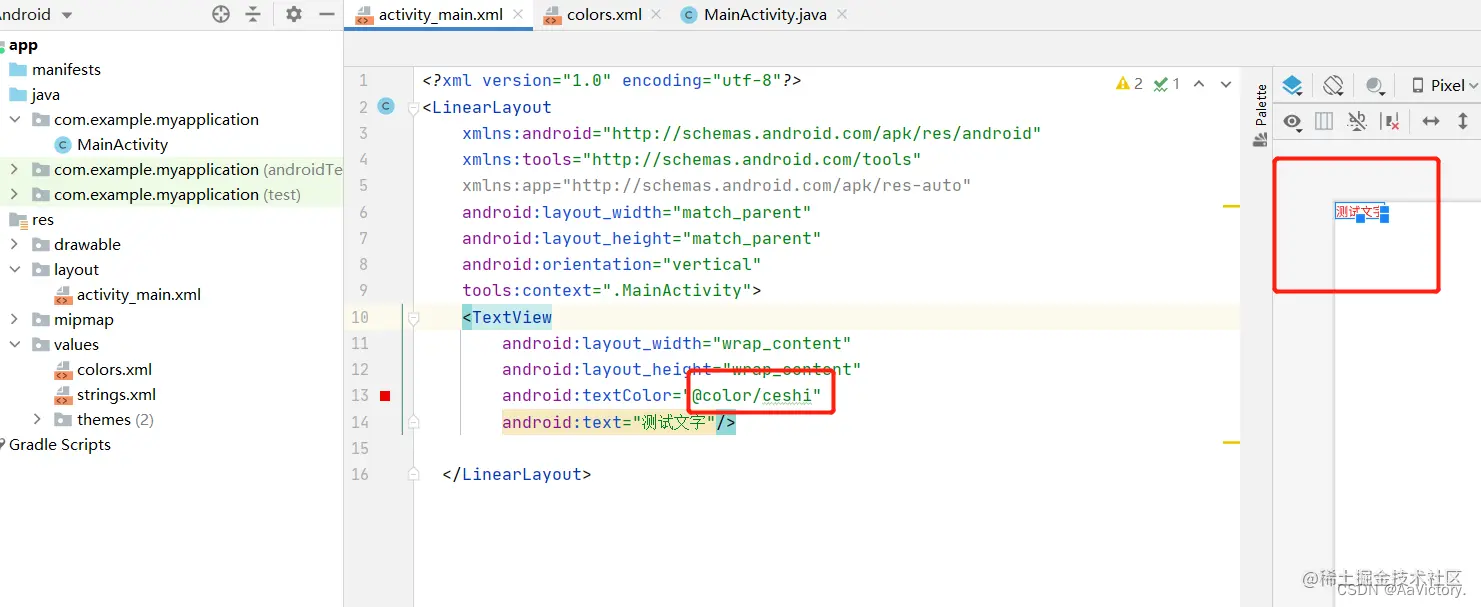Collapse the values folder
Screen dimensions: 1481x607
pyautogui.click(x=15, y=344)
